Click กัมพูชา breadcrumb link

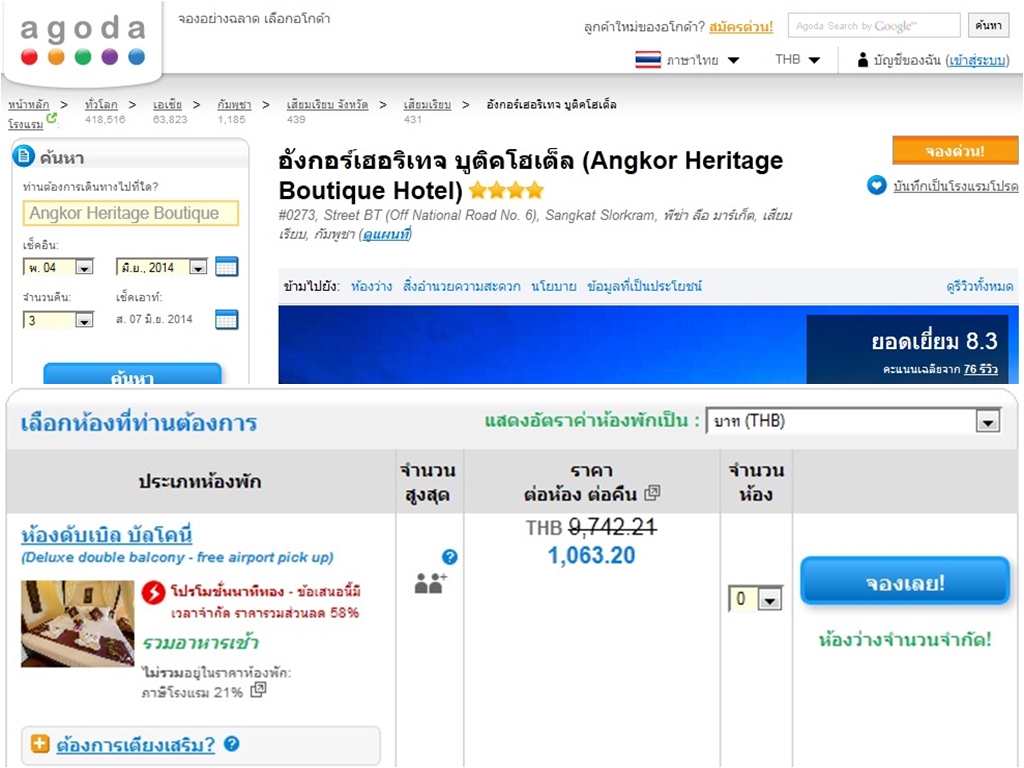pos(234,104)
